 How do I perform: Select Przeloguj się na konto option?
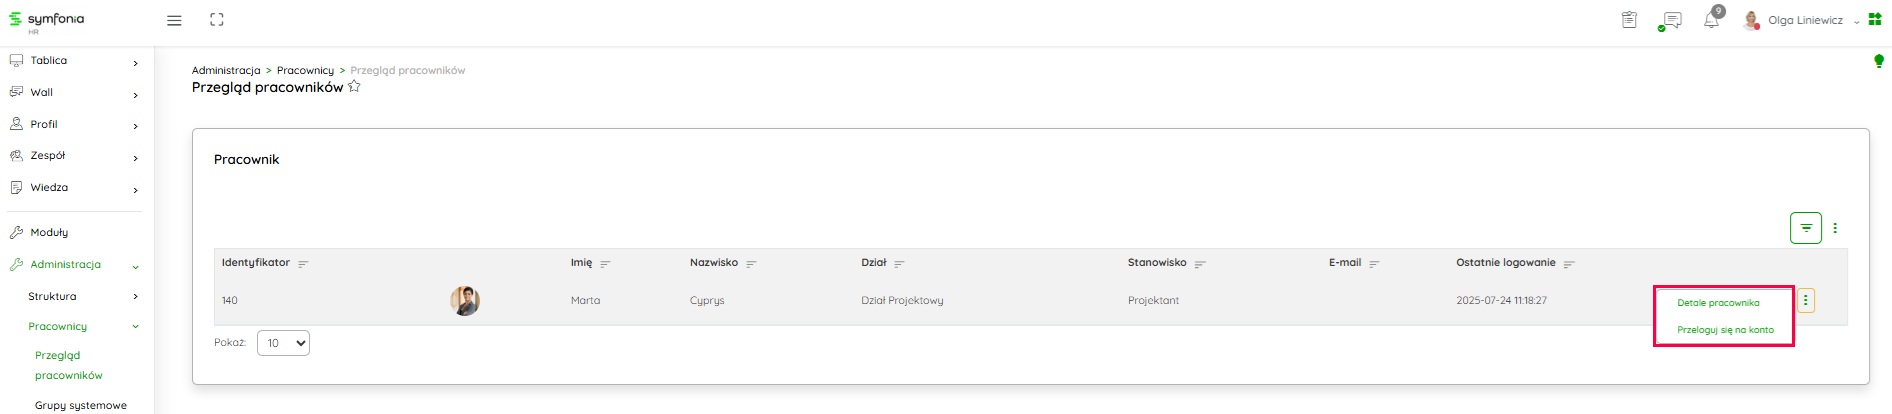point(1725,330)
